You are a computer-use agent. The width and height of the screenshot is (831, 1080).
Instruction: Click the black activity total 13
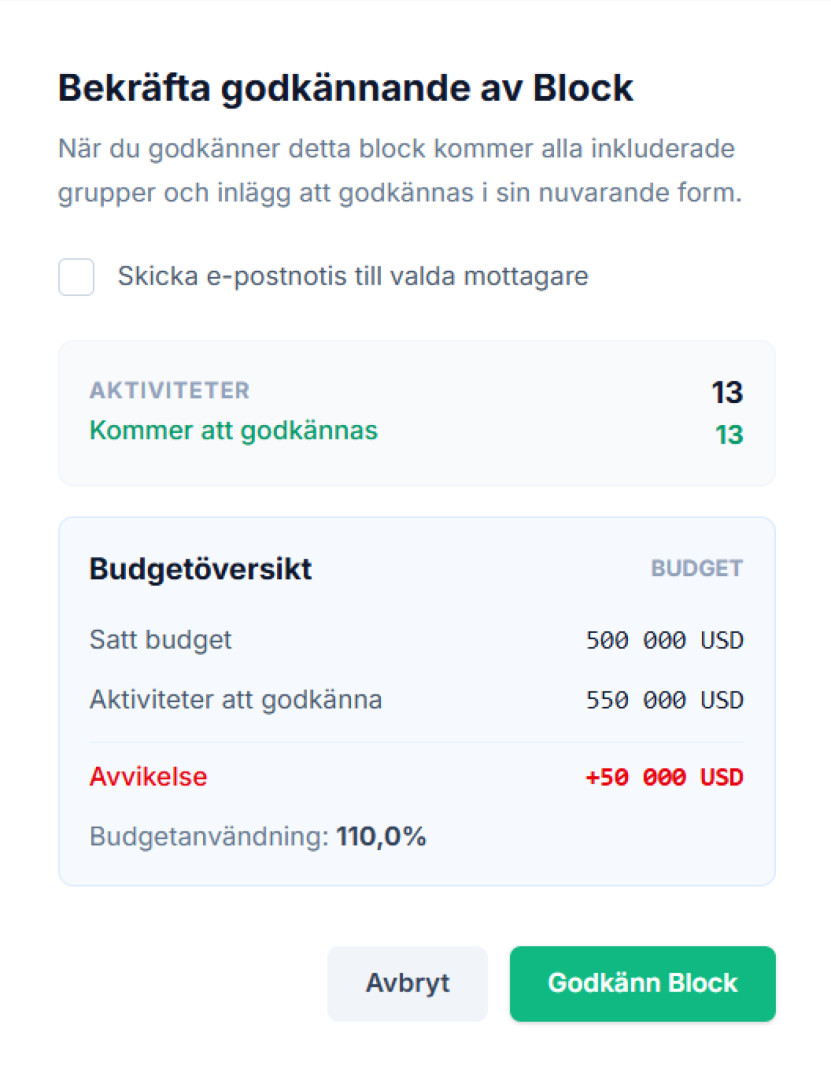coord(727,392)
